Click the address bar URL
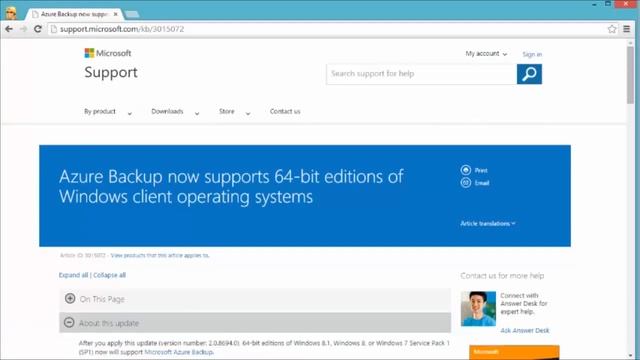The image size is (640, 360). [x=122, y=29]
